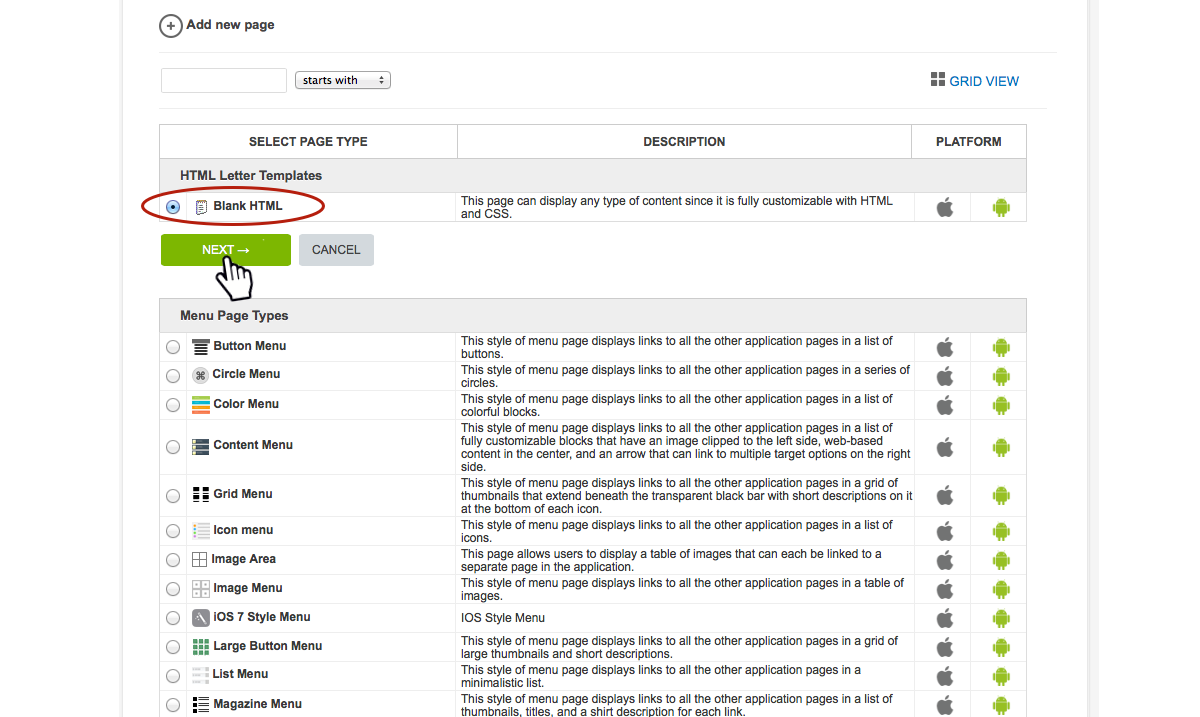This screenshot has width=1200, height=717.
Task: Click the Add new page link text
Action: coord(230,24)
